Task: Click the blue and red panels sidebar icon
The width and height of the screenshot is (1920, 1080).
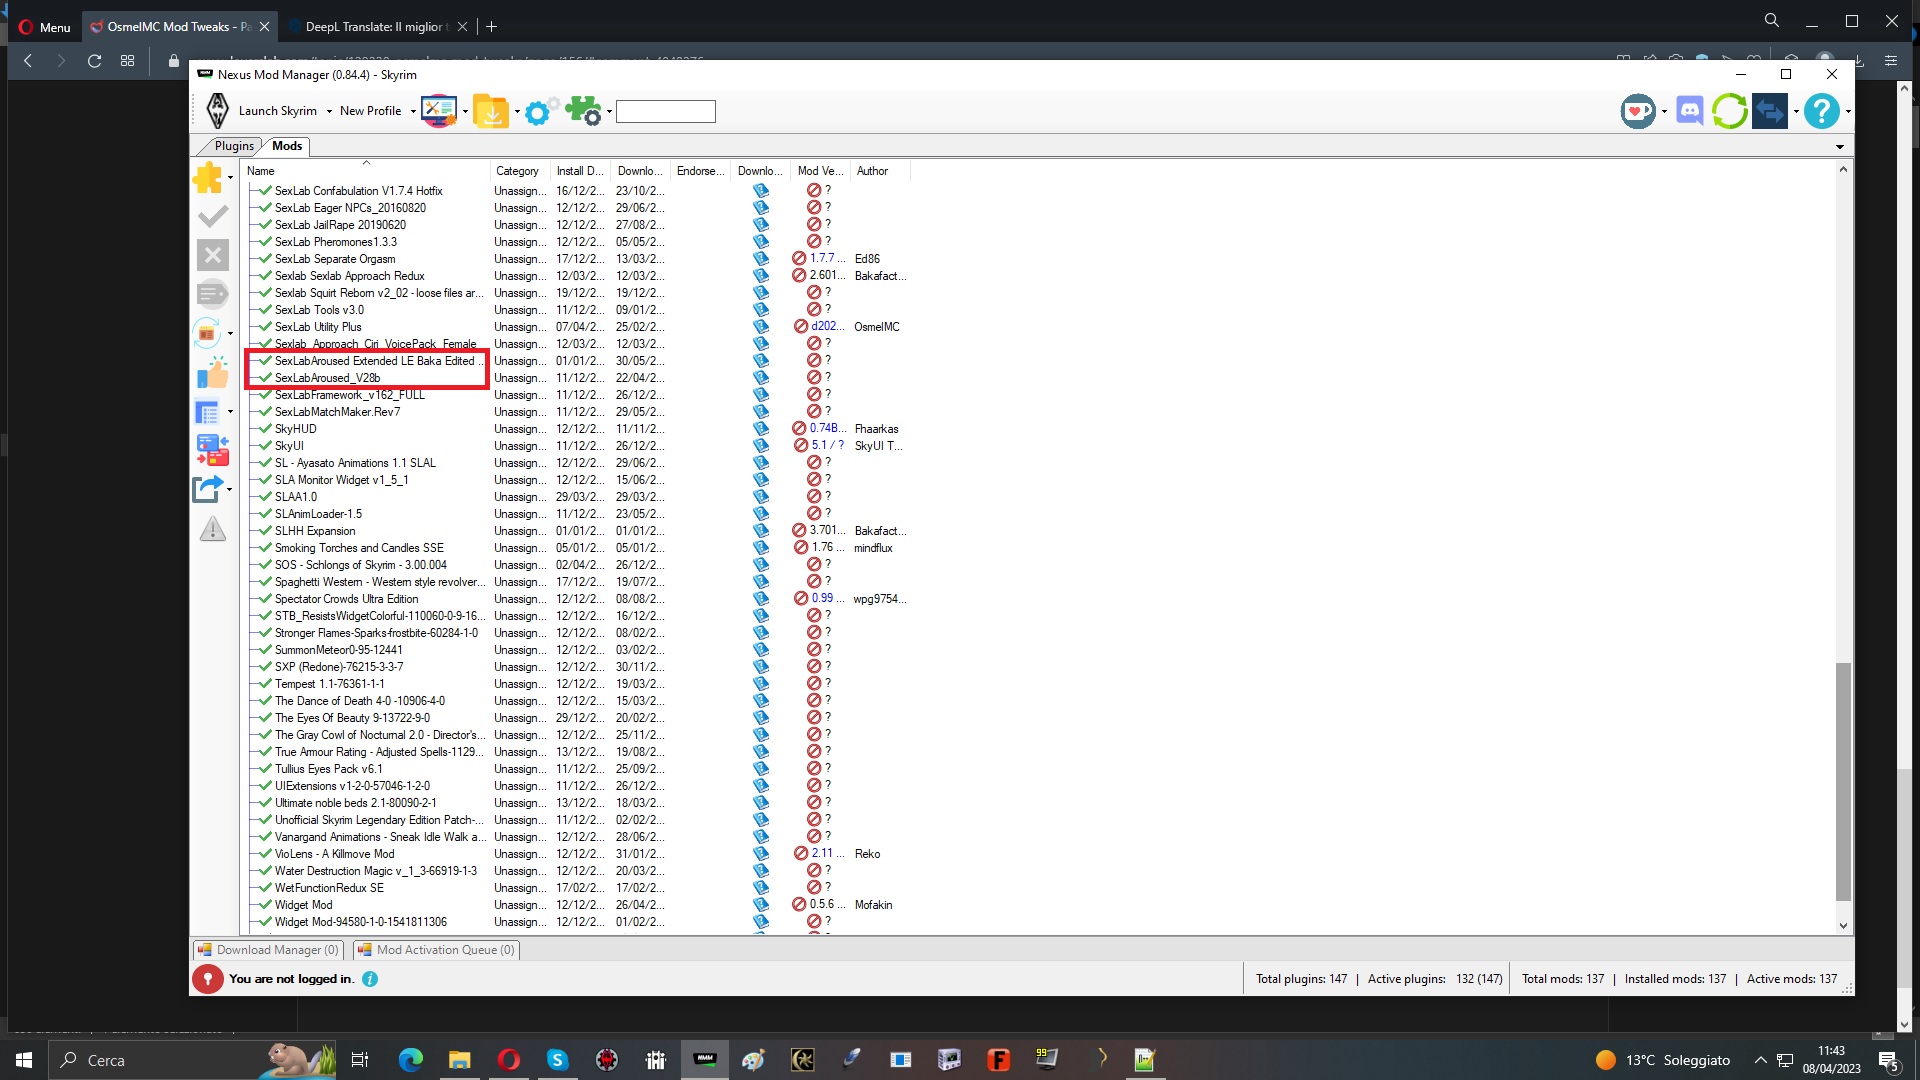Action: [x=212, y=451]
